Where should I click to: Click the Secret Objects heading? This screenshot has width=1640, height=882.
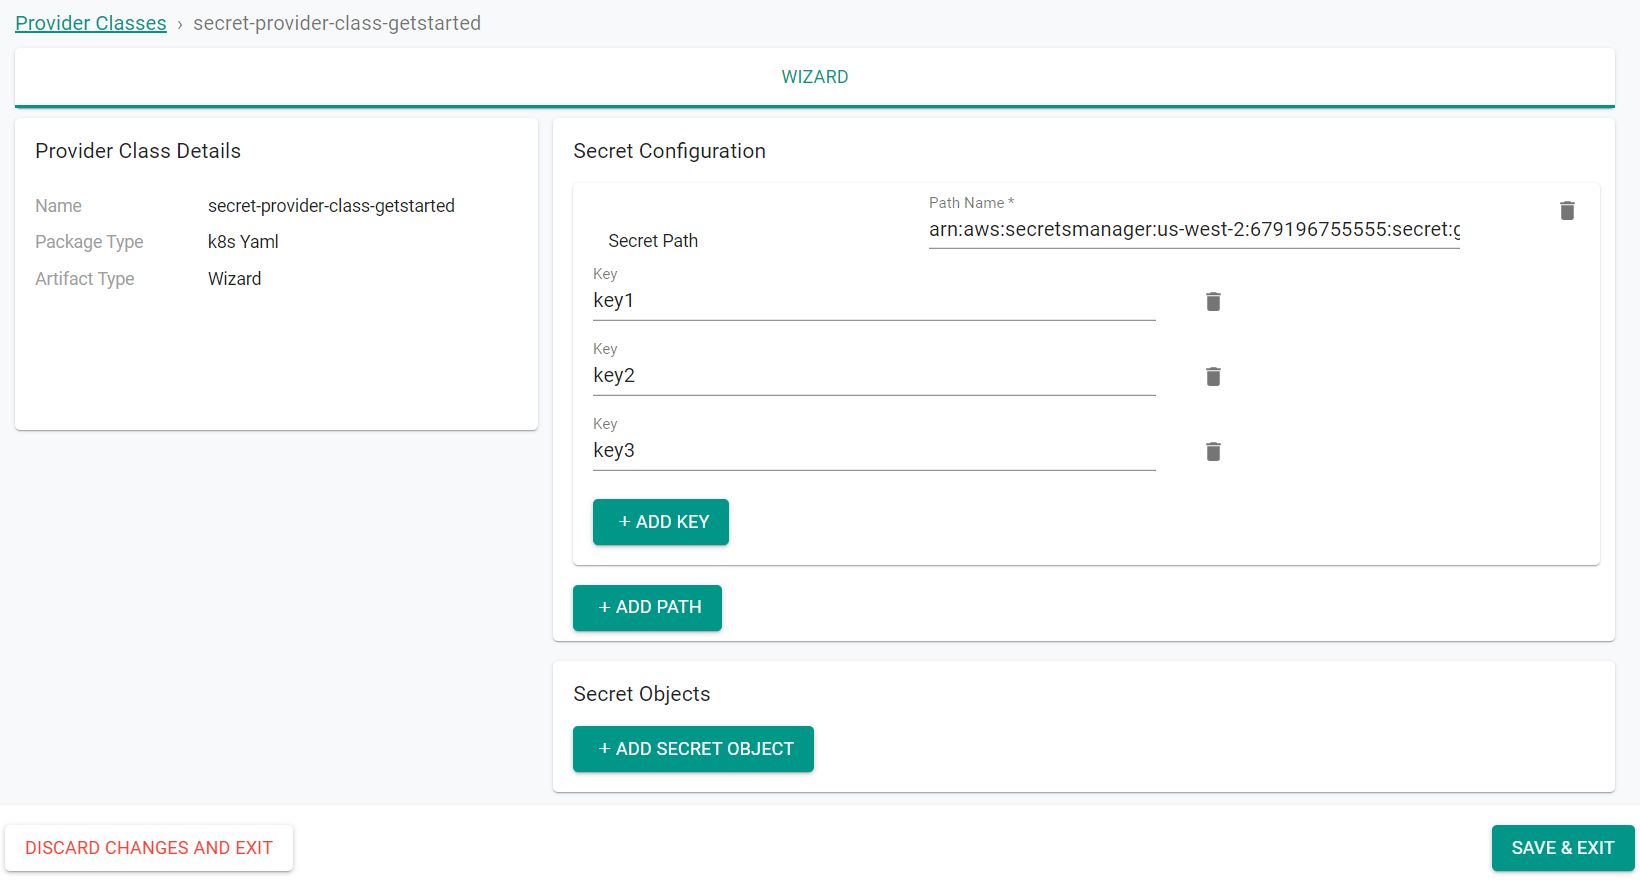641,694
